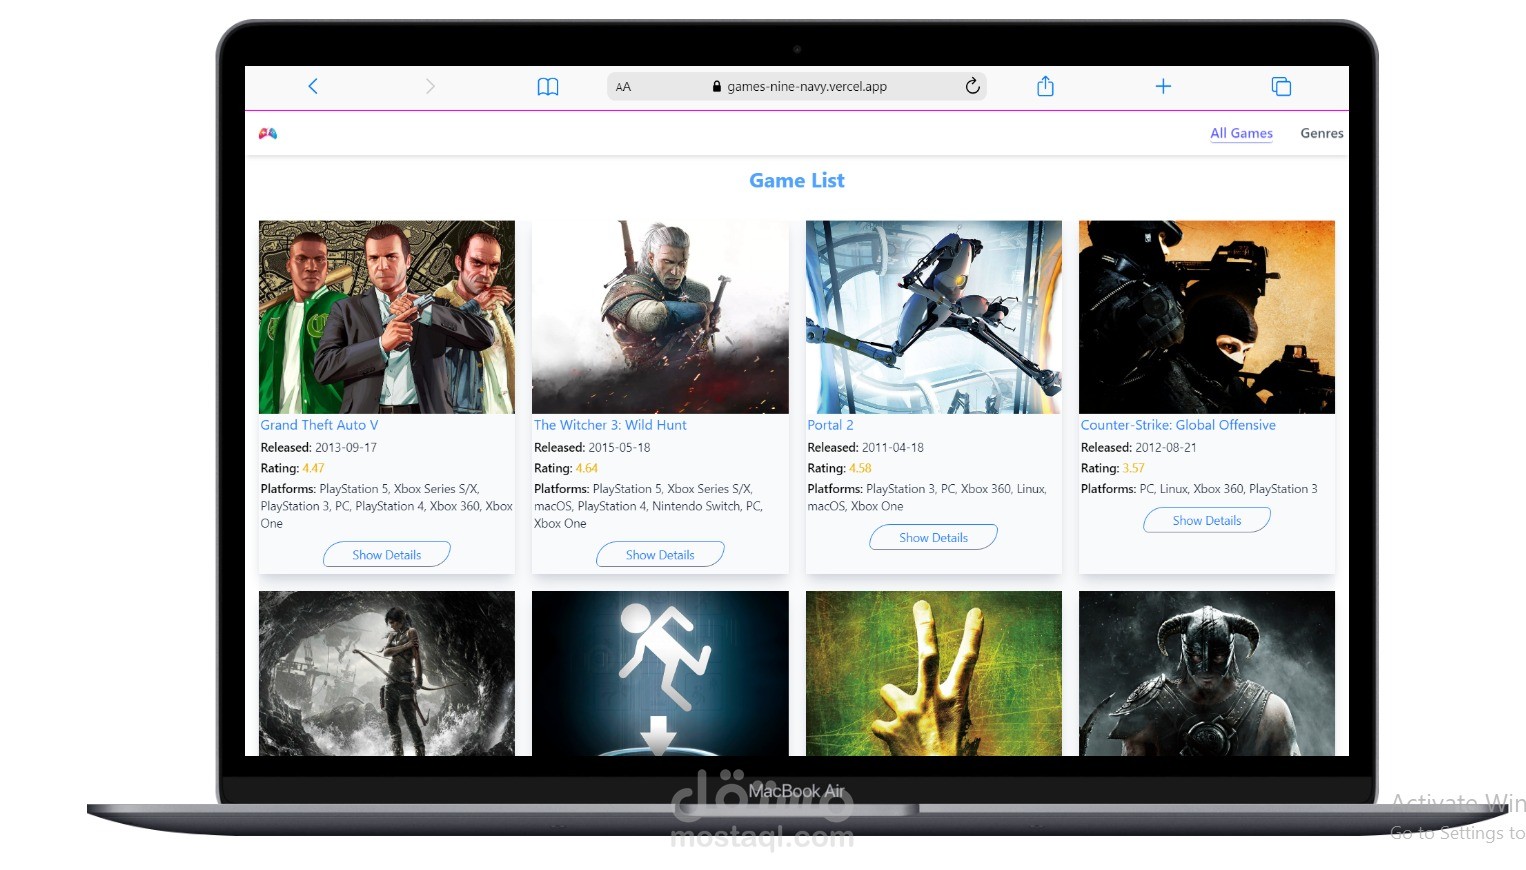Click the browser forward arrow
This screenshot has width=1526, height=870.
pos(430,86)
